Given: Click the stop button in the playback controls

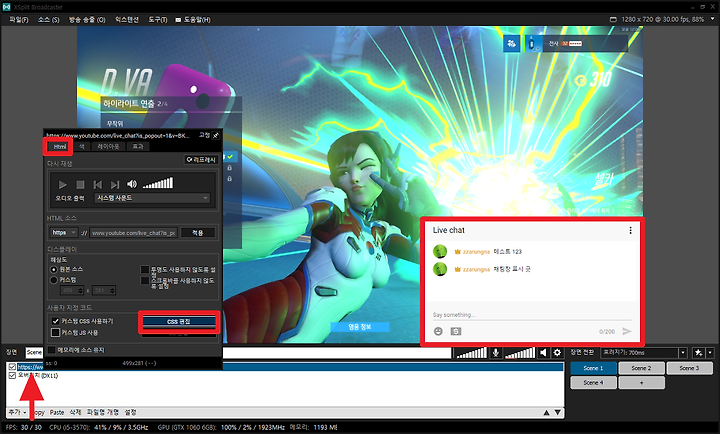Looking at the screenshot, I should (x=80, y=184).
